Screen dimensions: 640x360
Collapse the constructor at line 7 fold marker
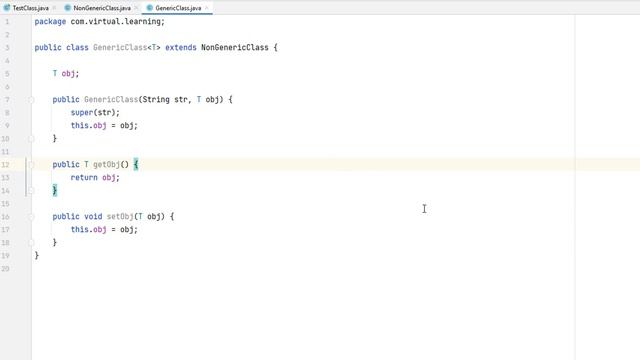[x=31, y=100]
